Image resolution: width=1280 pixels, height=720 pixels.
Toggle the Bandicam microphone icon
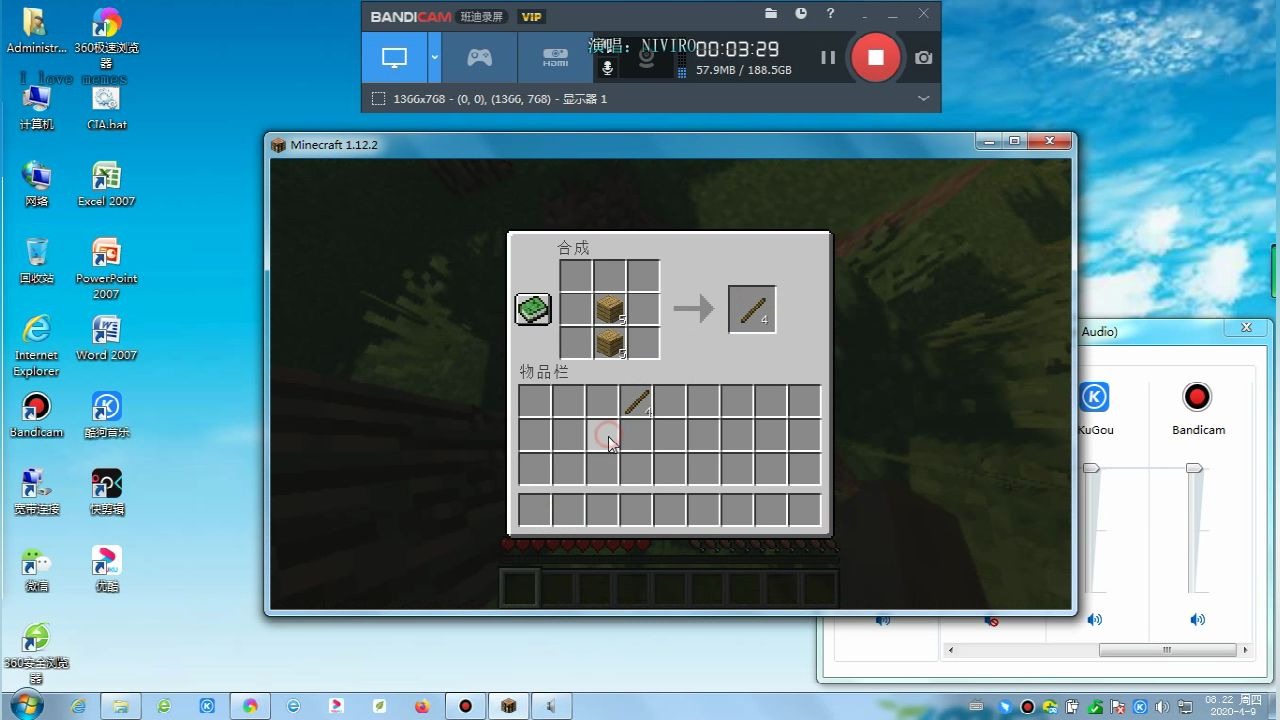pyautogui.click(x=606, y=68)
